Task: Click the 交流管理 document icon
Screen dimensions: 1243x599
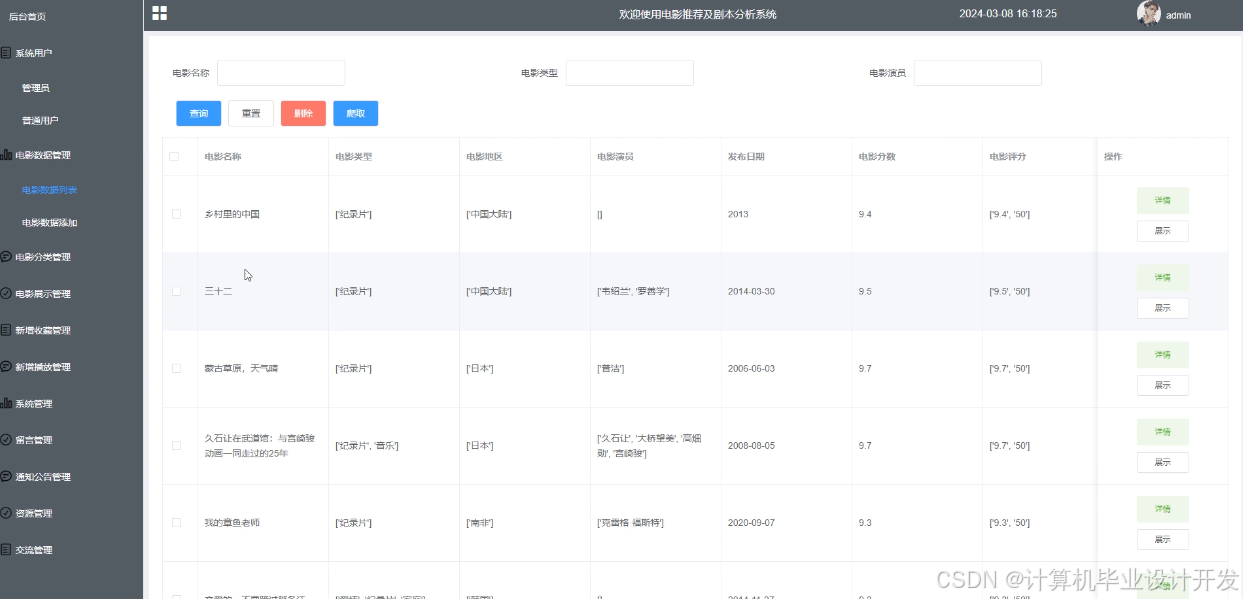Action: click(x=6, y=550)
